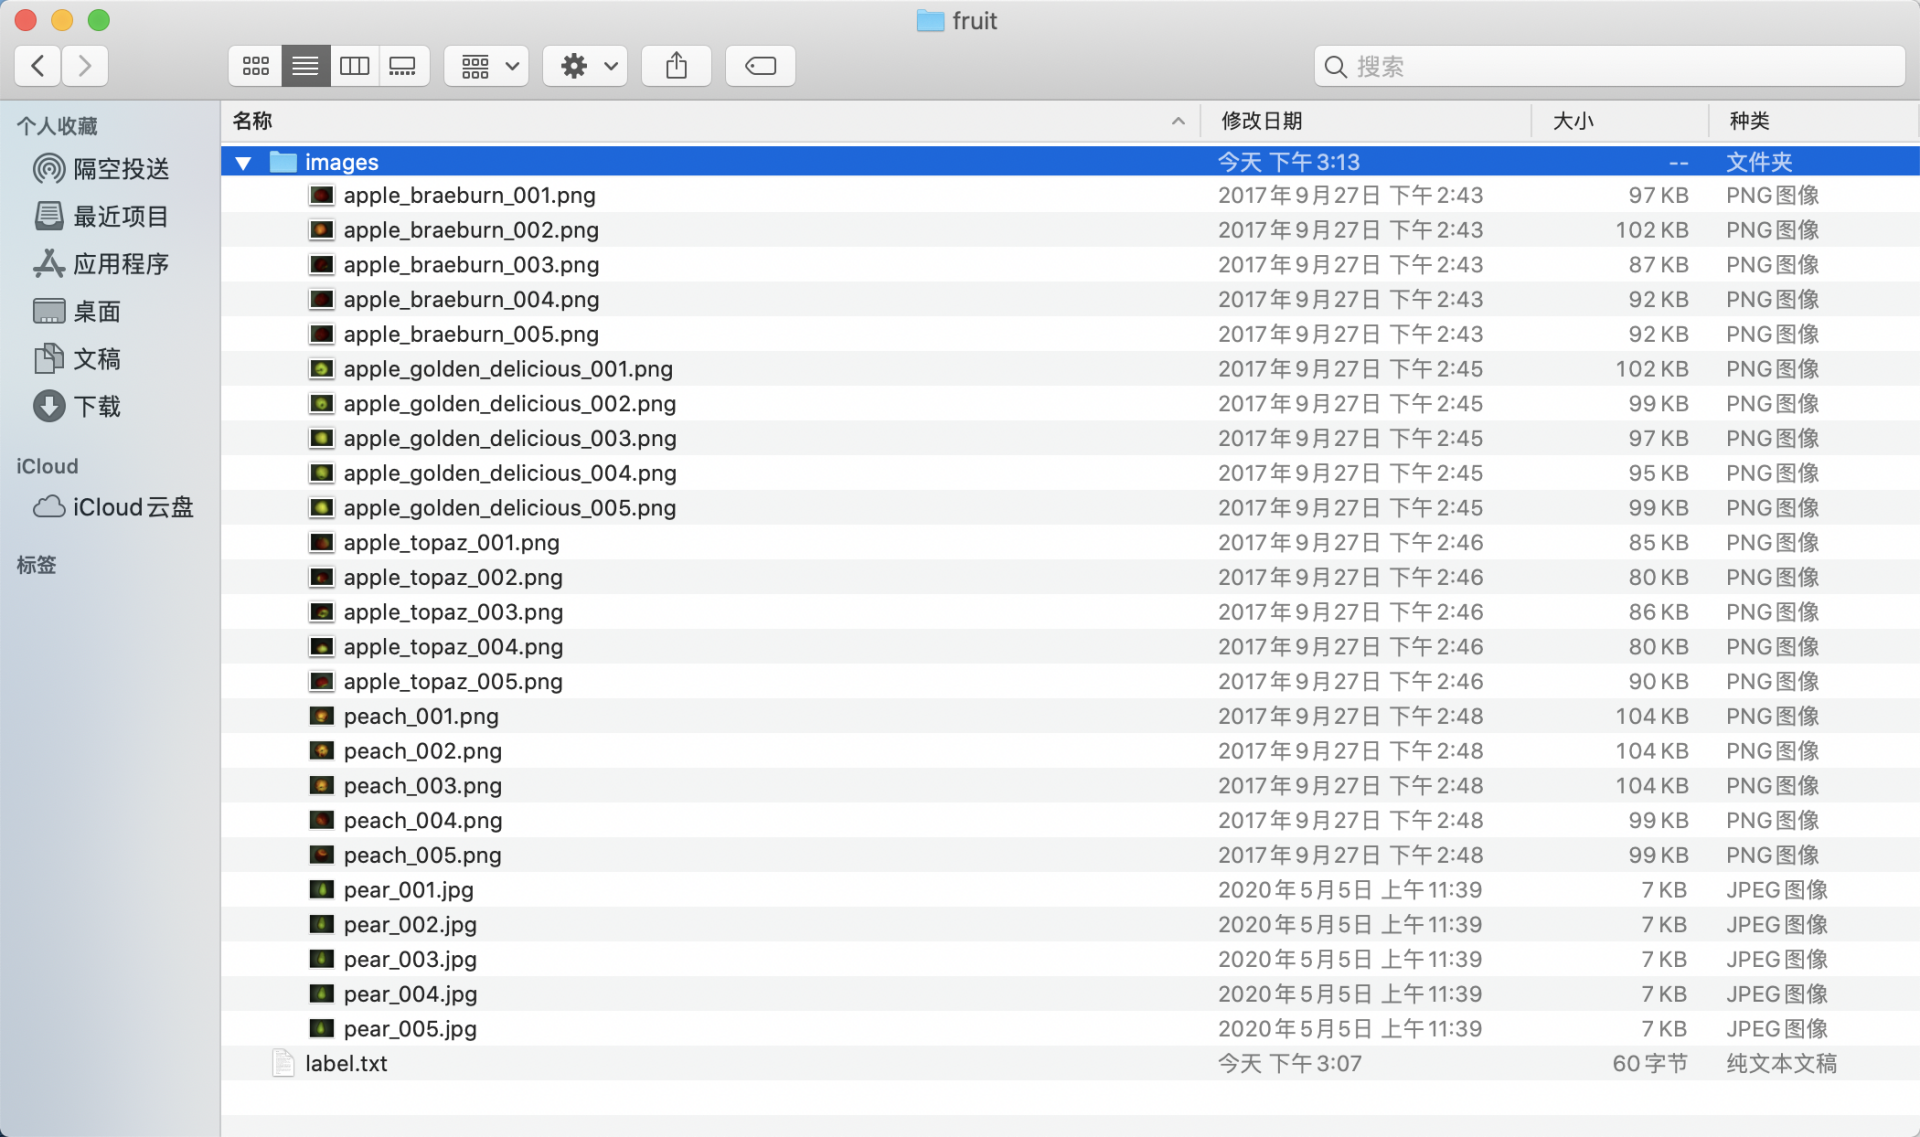Go back with the left arrow
The height and width of the screenshot is (1137, 1920).
pos(38,66)
